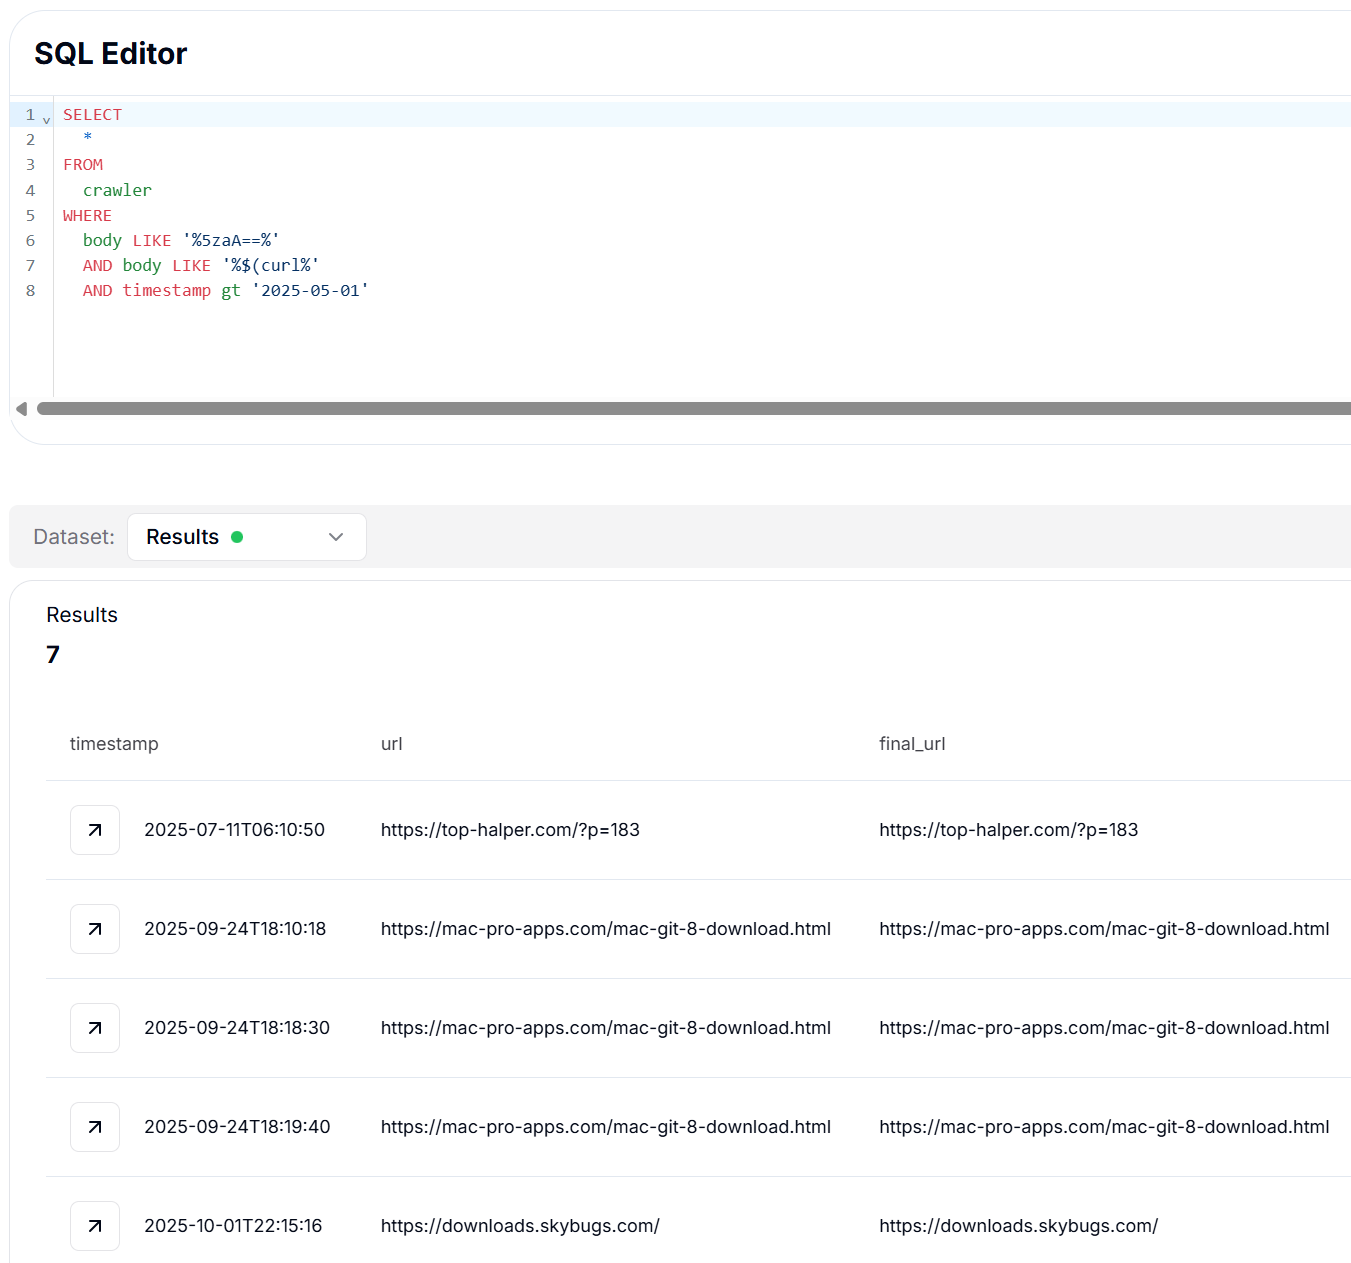Click the timestamp column header
Screen dimensions: 1351x1263
pyautogui.click(x=114, y=744)
